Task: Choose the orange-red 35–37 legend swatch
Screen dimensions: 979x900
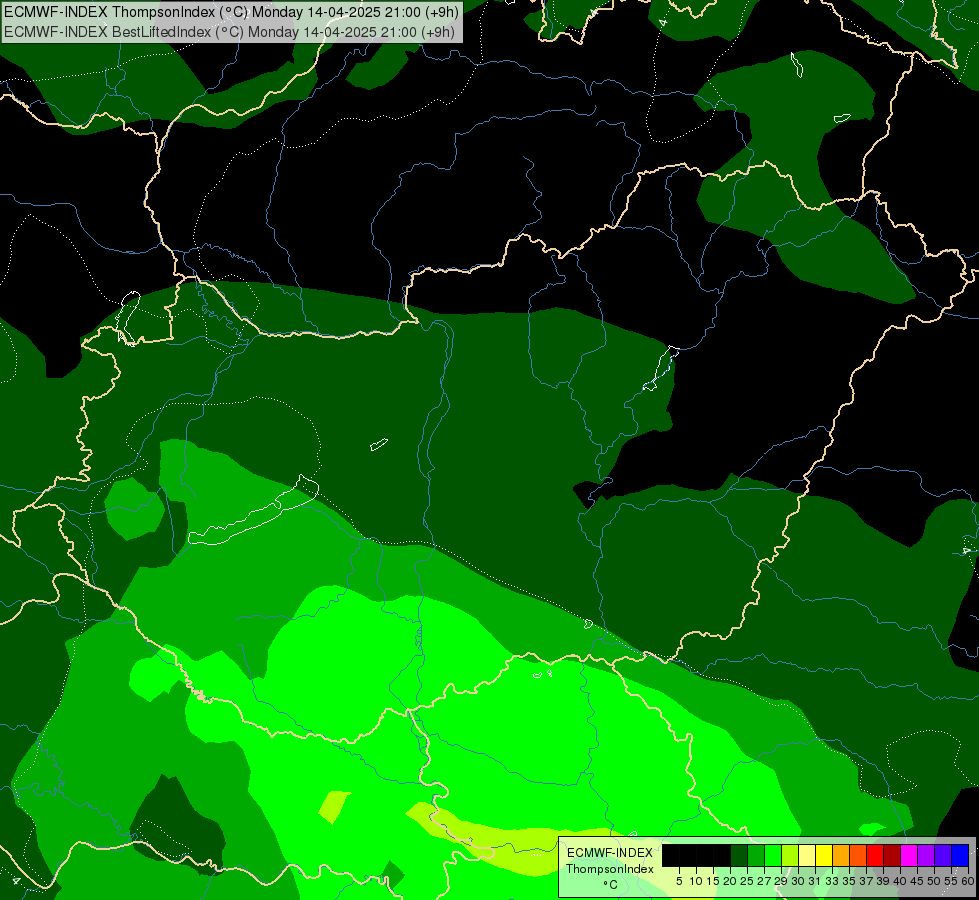Action: tap(858, 856)
